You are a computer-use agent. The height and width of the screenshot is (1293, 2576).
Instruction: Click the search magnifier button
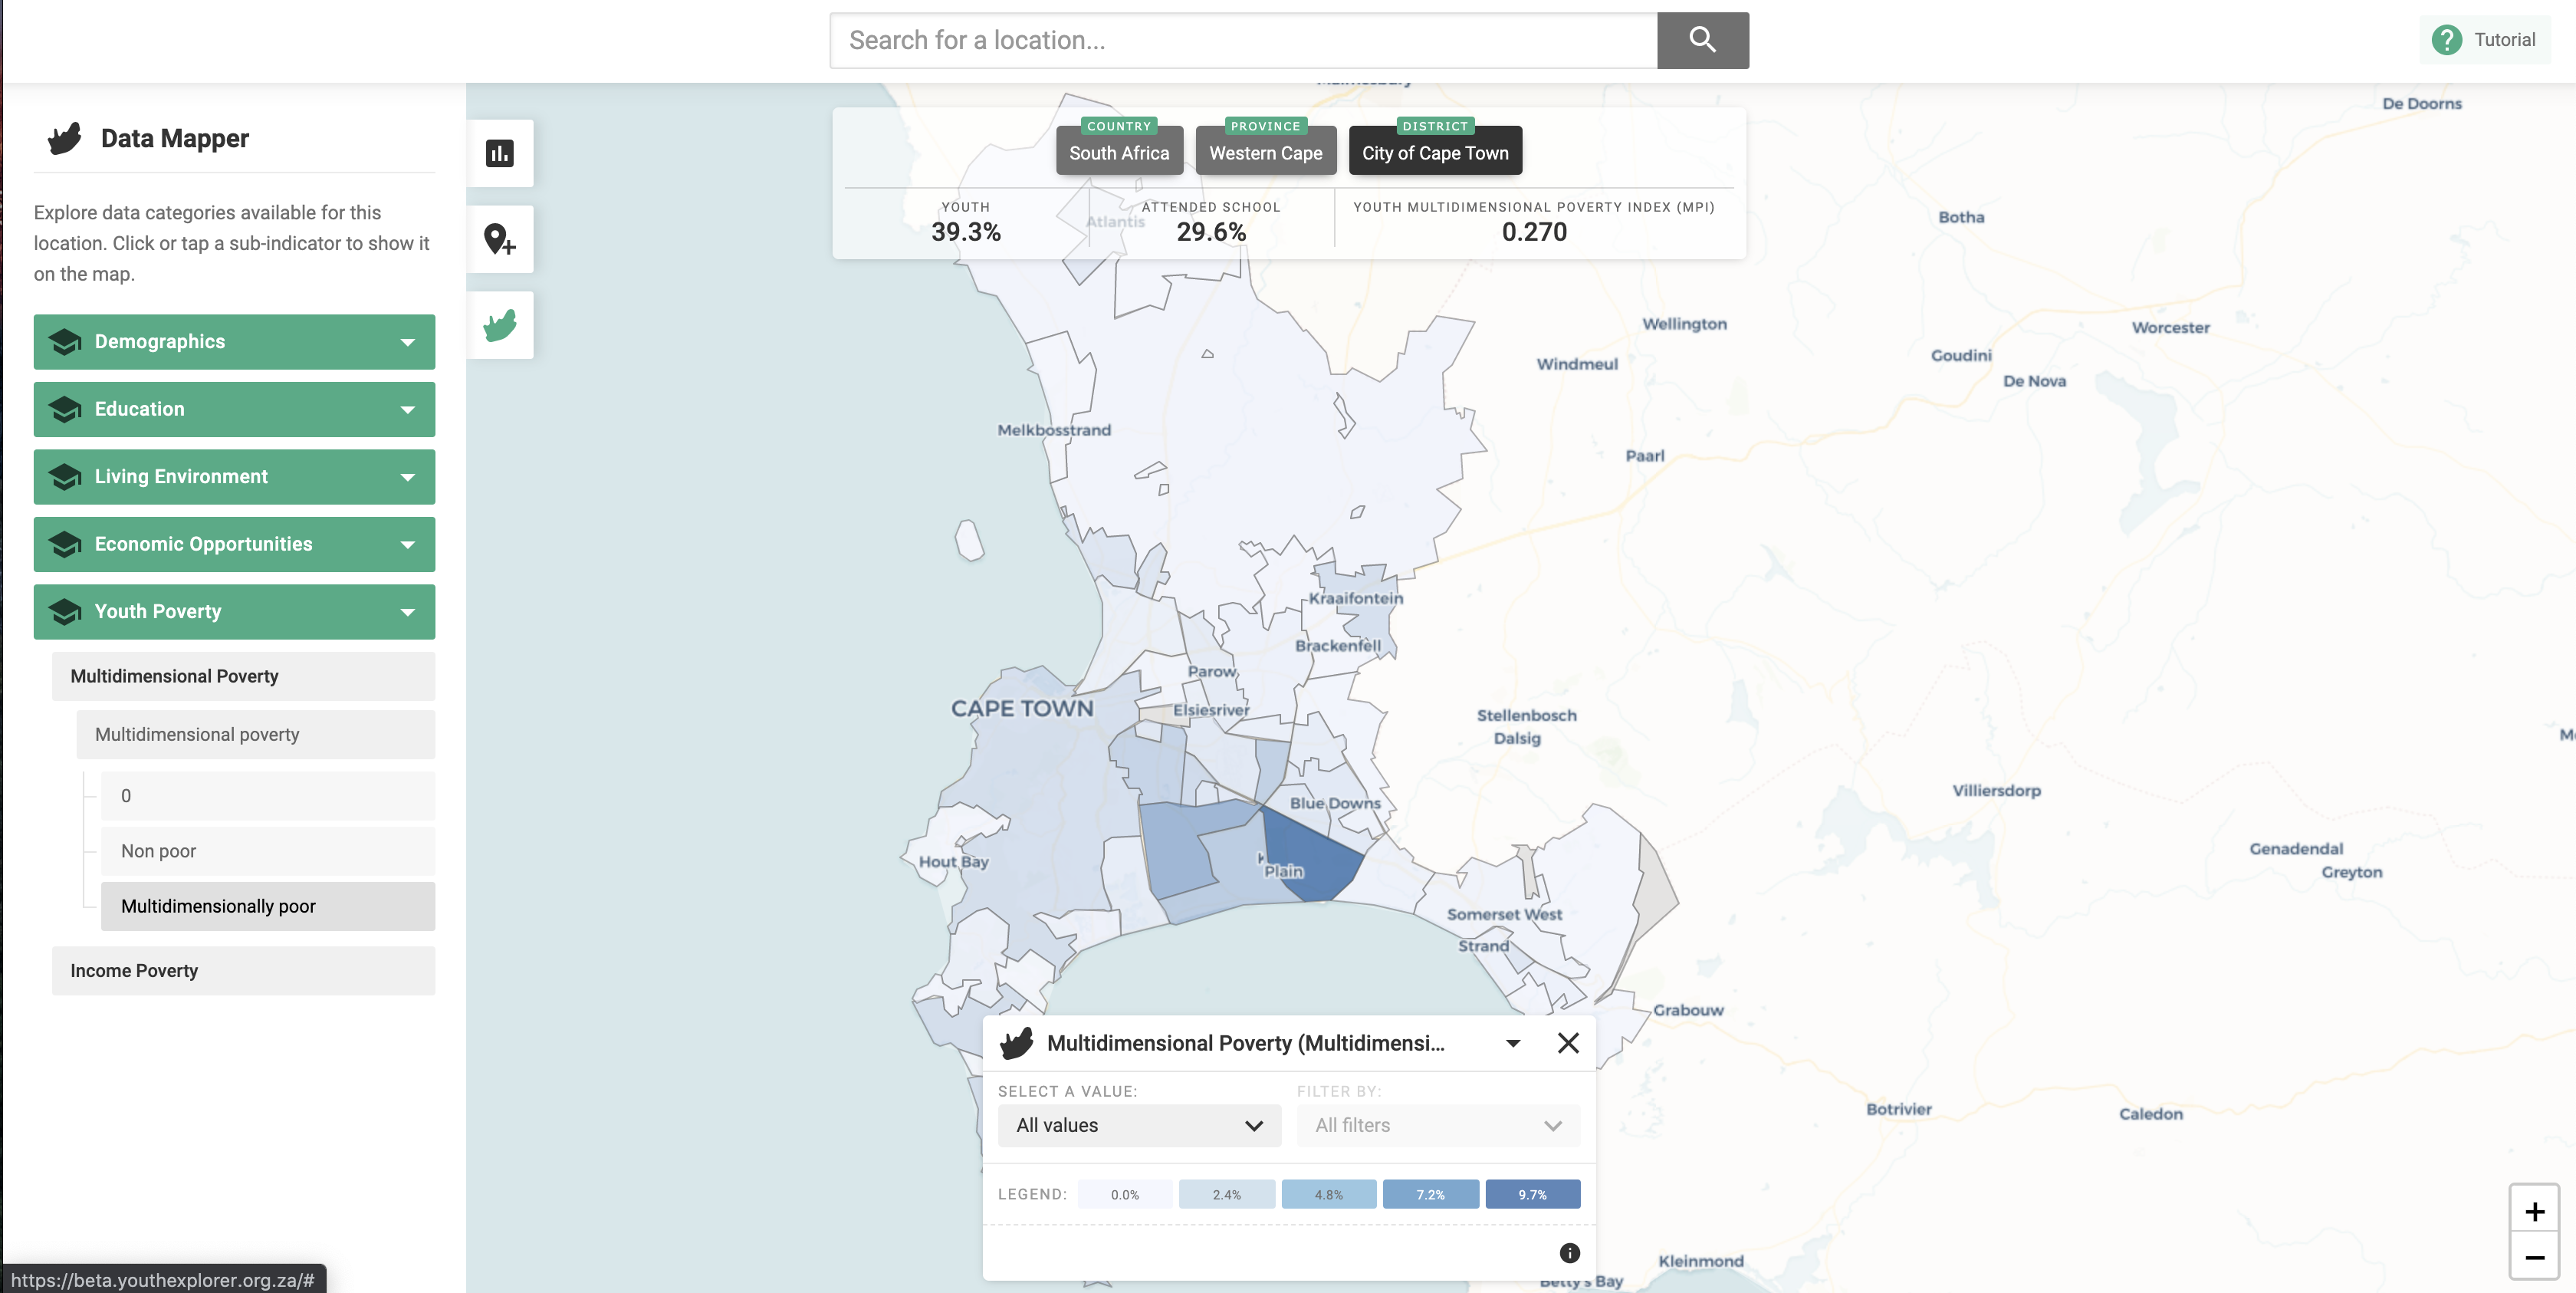[1702, 40]
